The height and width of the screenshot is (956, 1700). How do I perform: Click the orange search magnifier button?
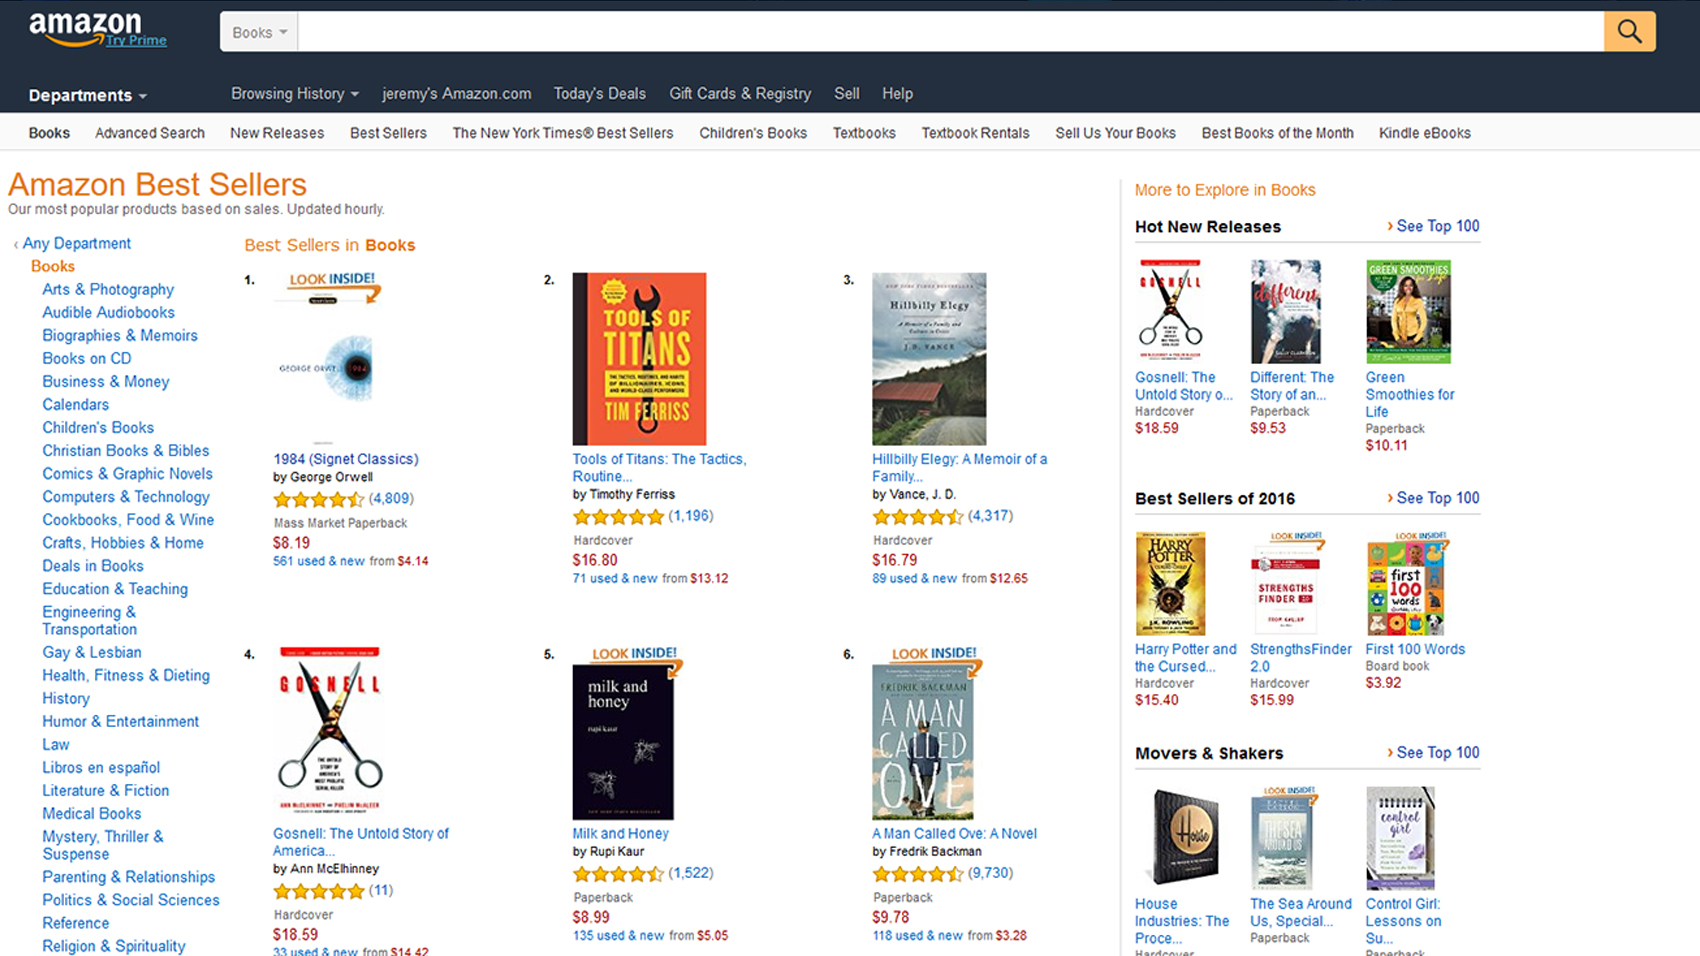pos(1629,32)
